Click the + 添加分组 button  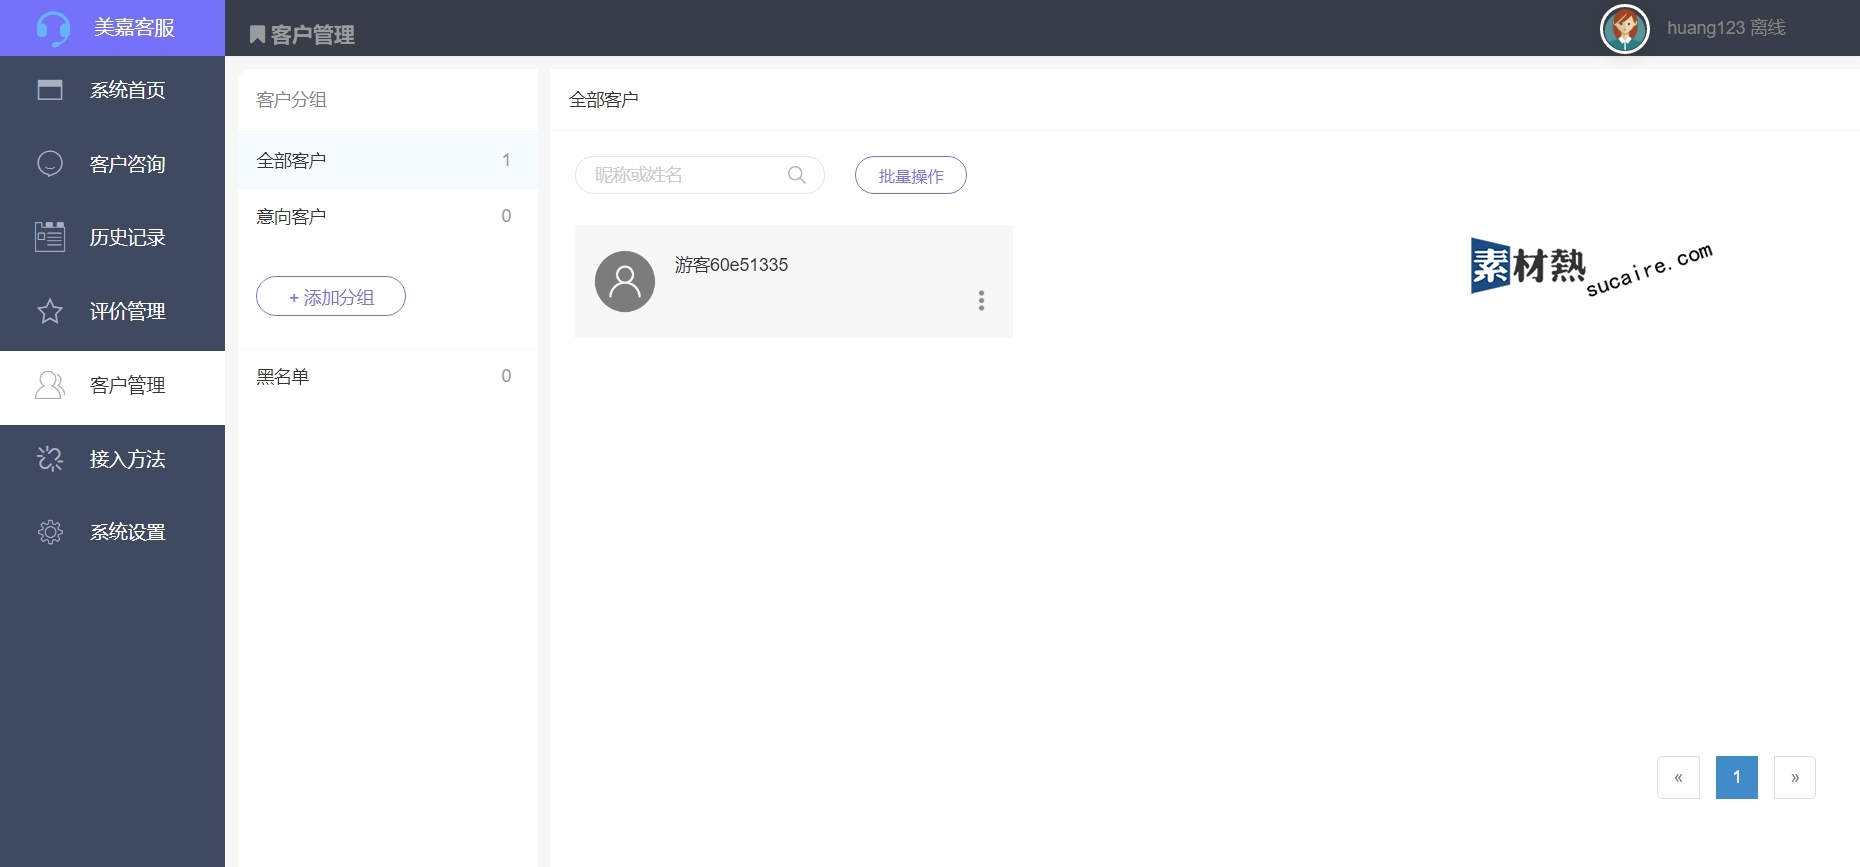click(331, 296)
